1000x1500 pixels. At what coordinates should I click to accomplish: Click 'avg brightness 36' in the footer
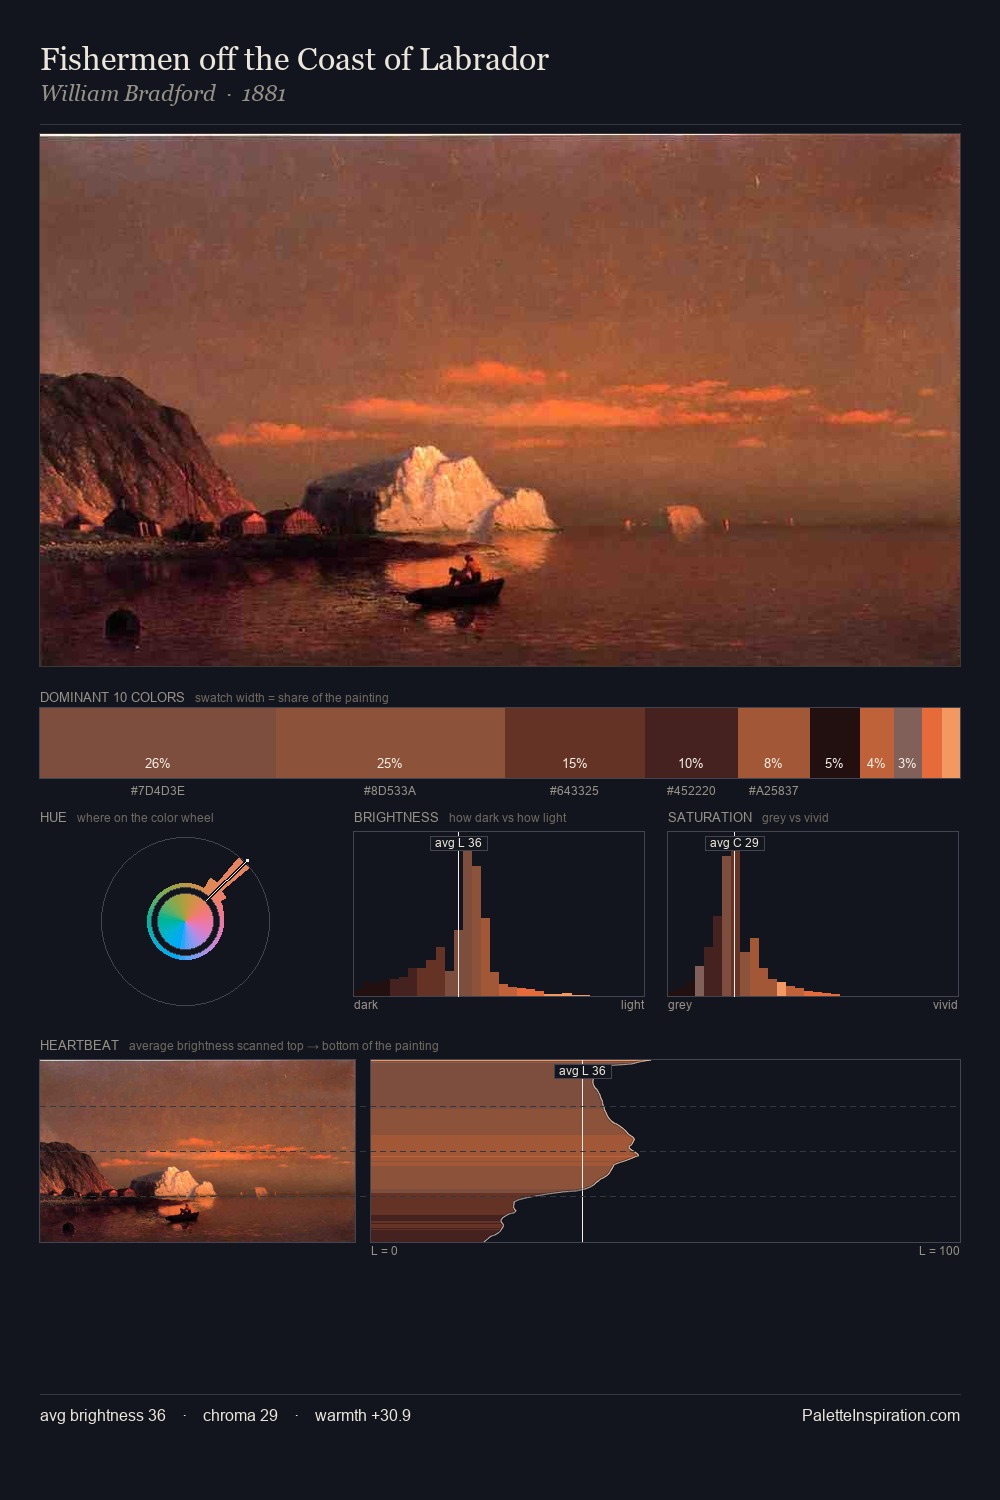[x=103, y=1416]
